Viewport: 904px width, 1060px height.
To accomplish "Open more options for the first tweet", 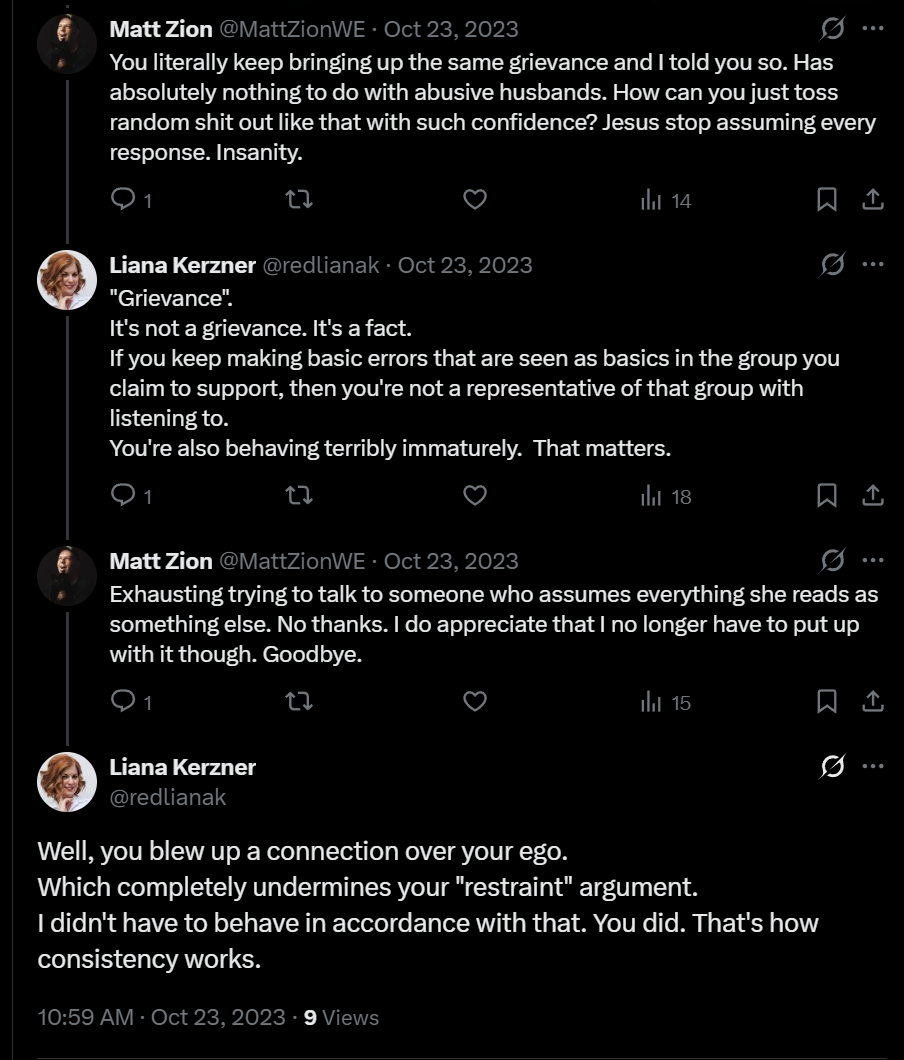I will [873, 28].
